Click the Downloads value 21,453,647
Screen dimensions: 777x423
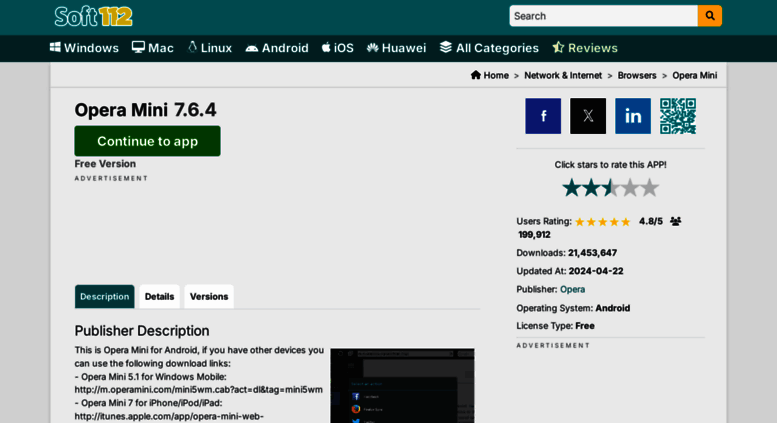point(592,253)
